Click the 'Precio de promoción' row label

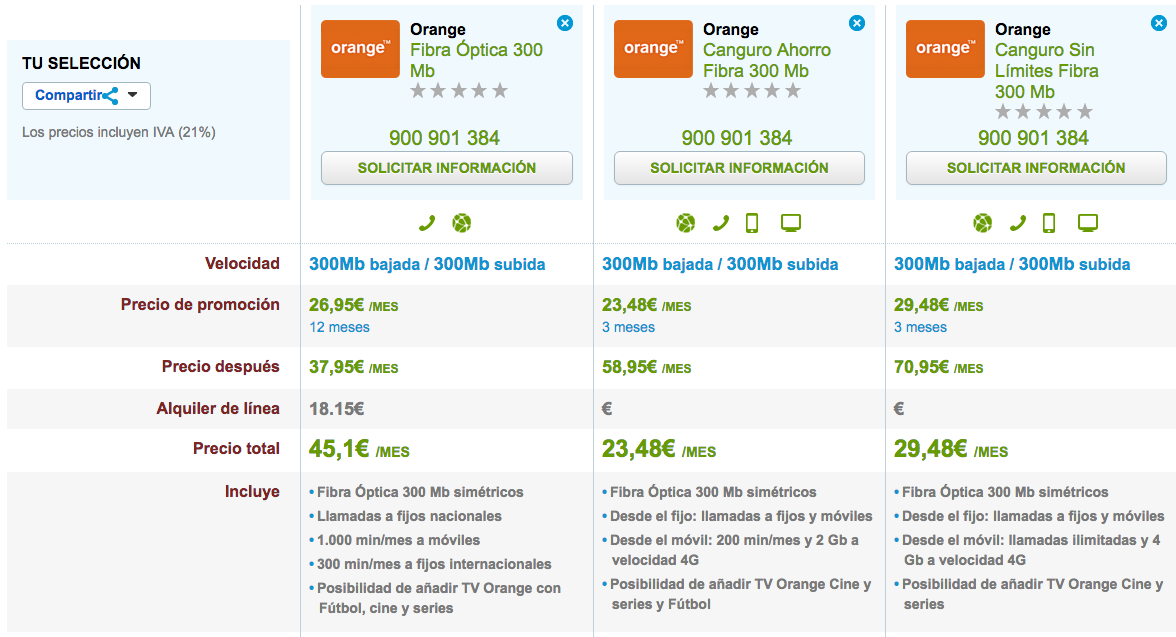200,305
